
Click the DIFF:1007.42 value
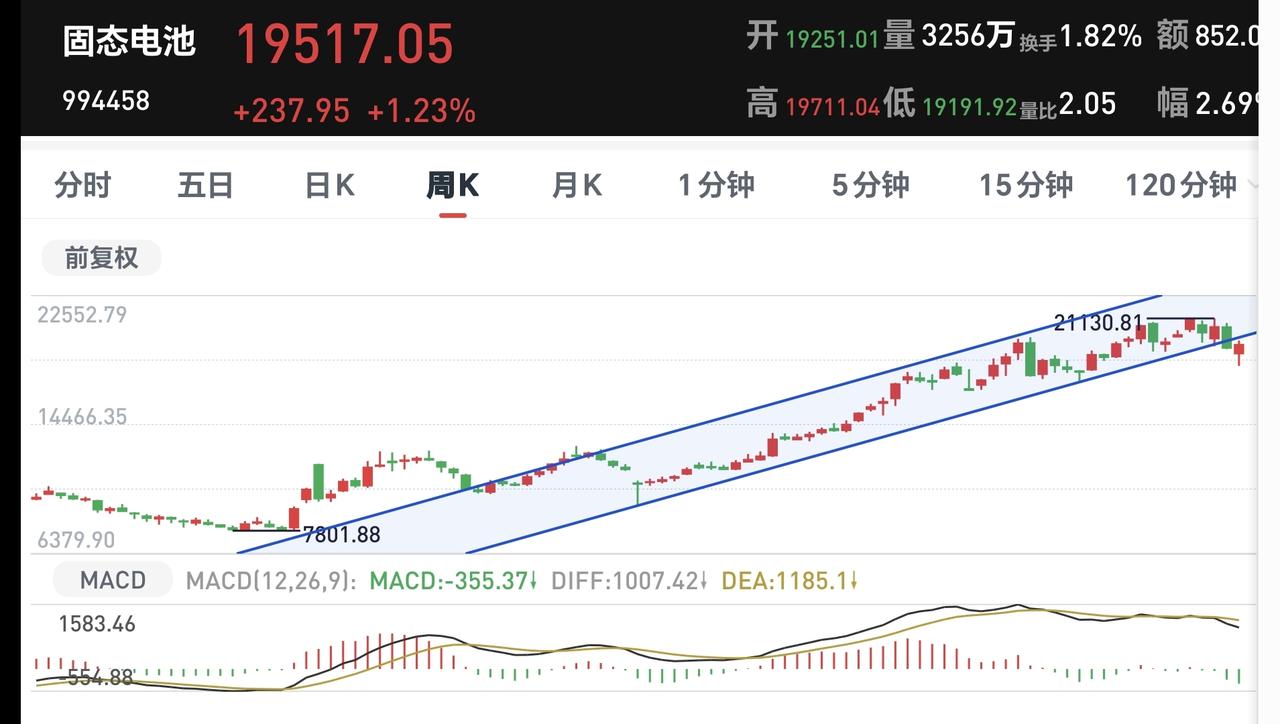630,580
